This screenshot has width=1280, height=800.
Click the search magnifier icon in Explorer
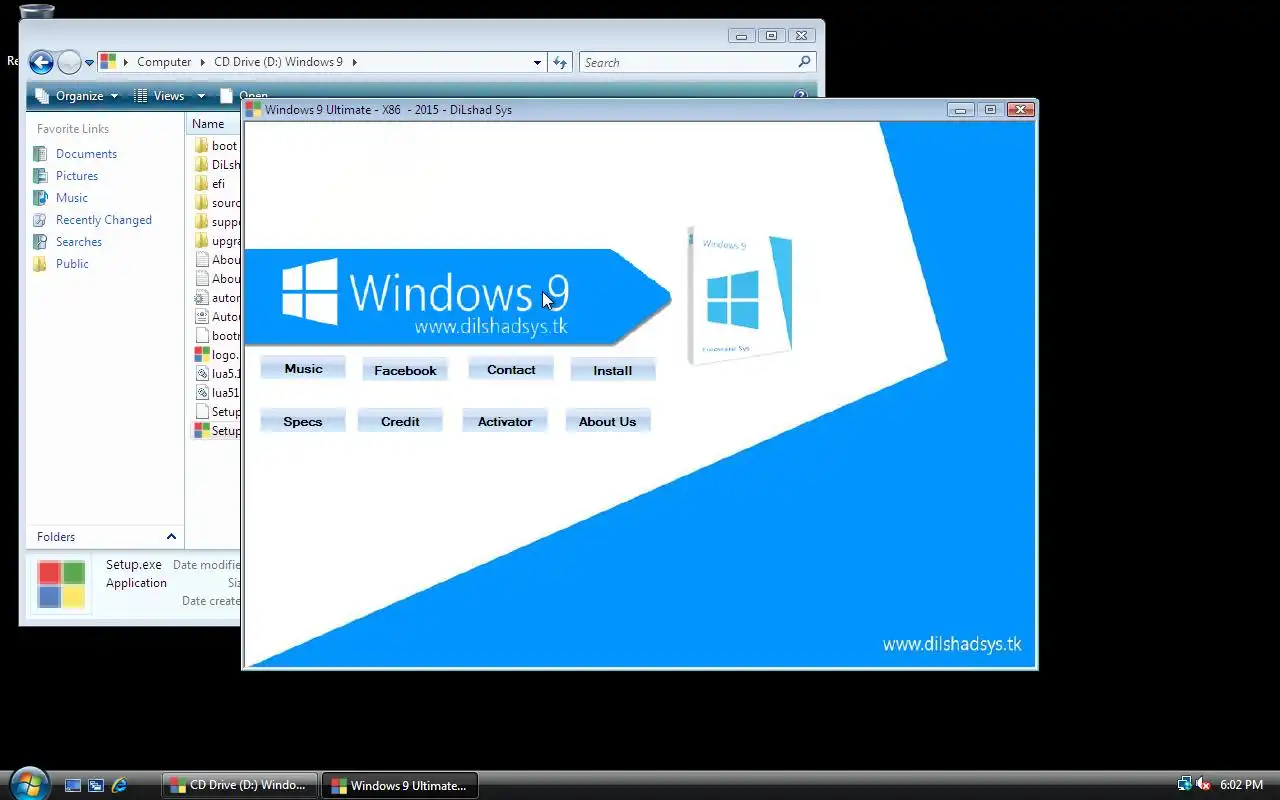point(804,62)
